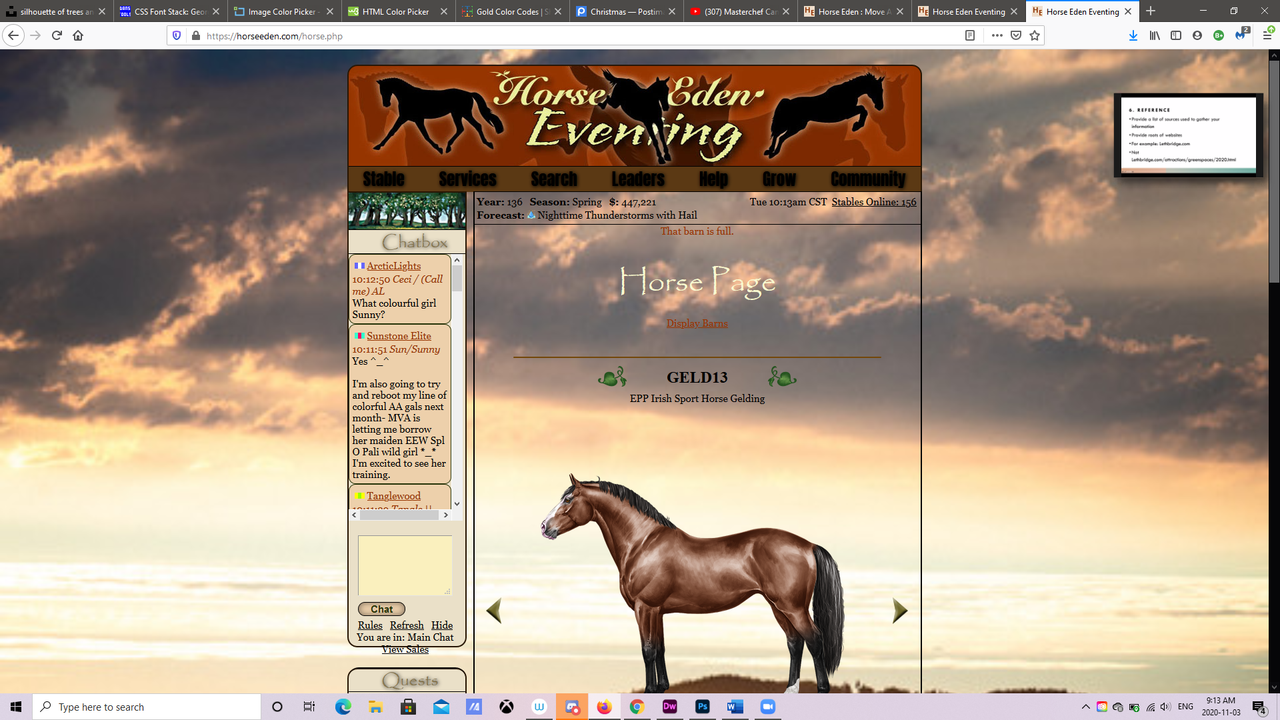
Task: Open Tanglewood profile link in chat
Action: point(393,496)
